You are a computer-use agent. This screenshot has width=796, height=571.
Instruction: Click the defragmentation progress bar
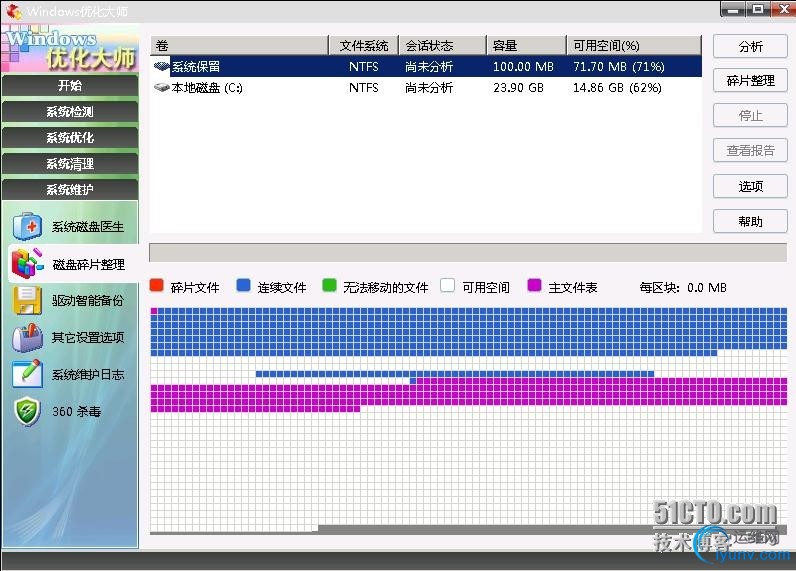(468, 252)
